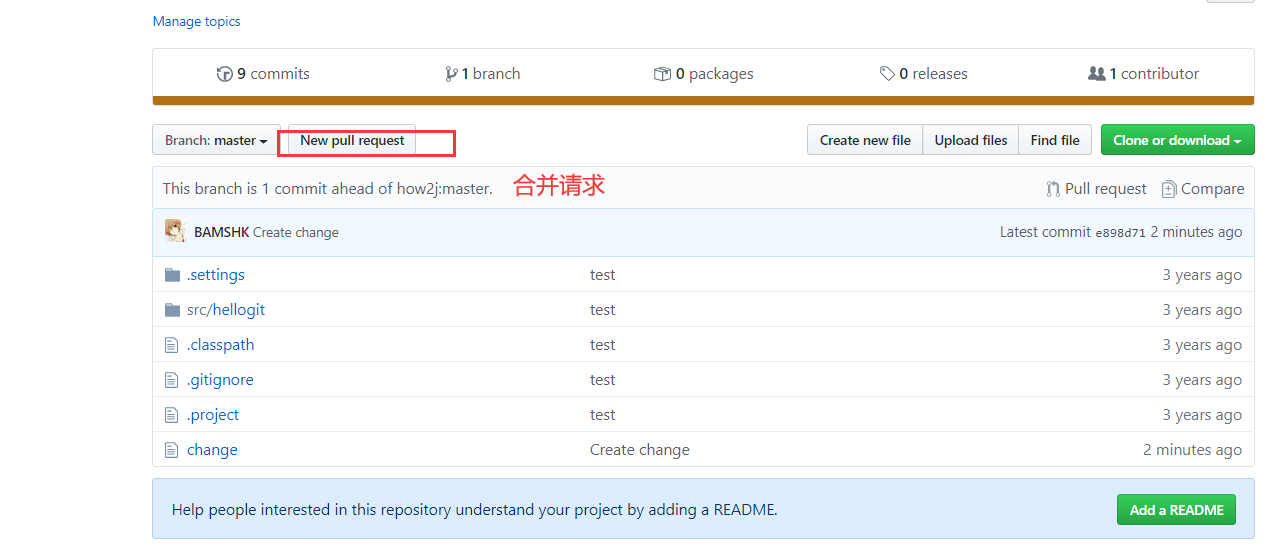Click the change file icon
Image resolution: width=1288 pixels, height=551 pixels.
click(171, 449)
